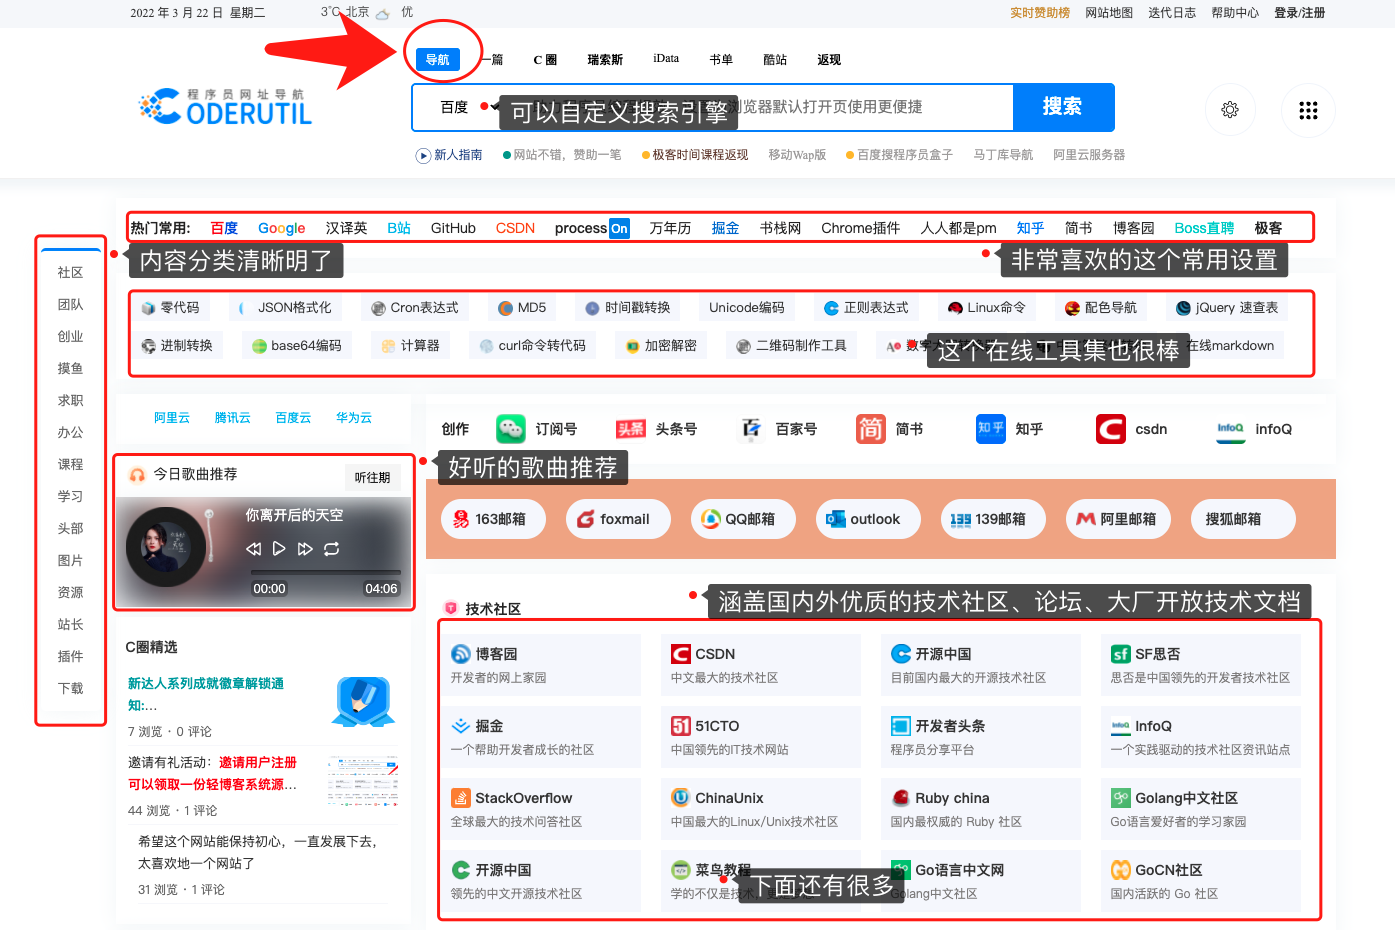This screenshot has height=930, width=1395.
Task: Open the Linux命令 tool
Action: point(986,308)
